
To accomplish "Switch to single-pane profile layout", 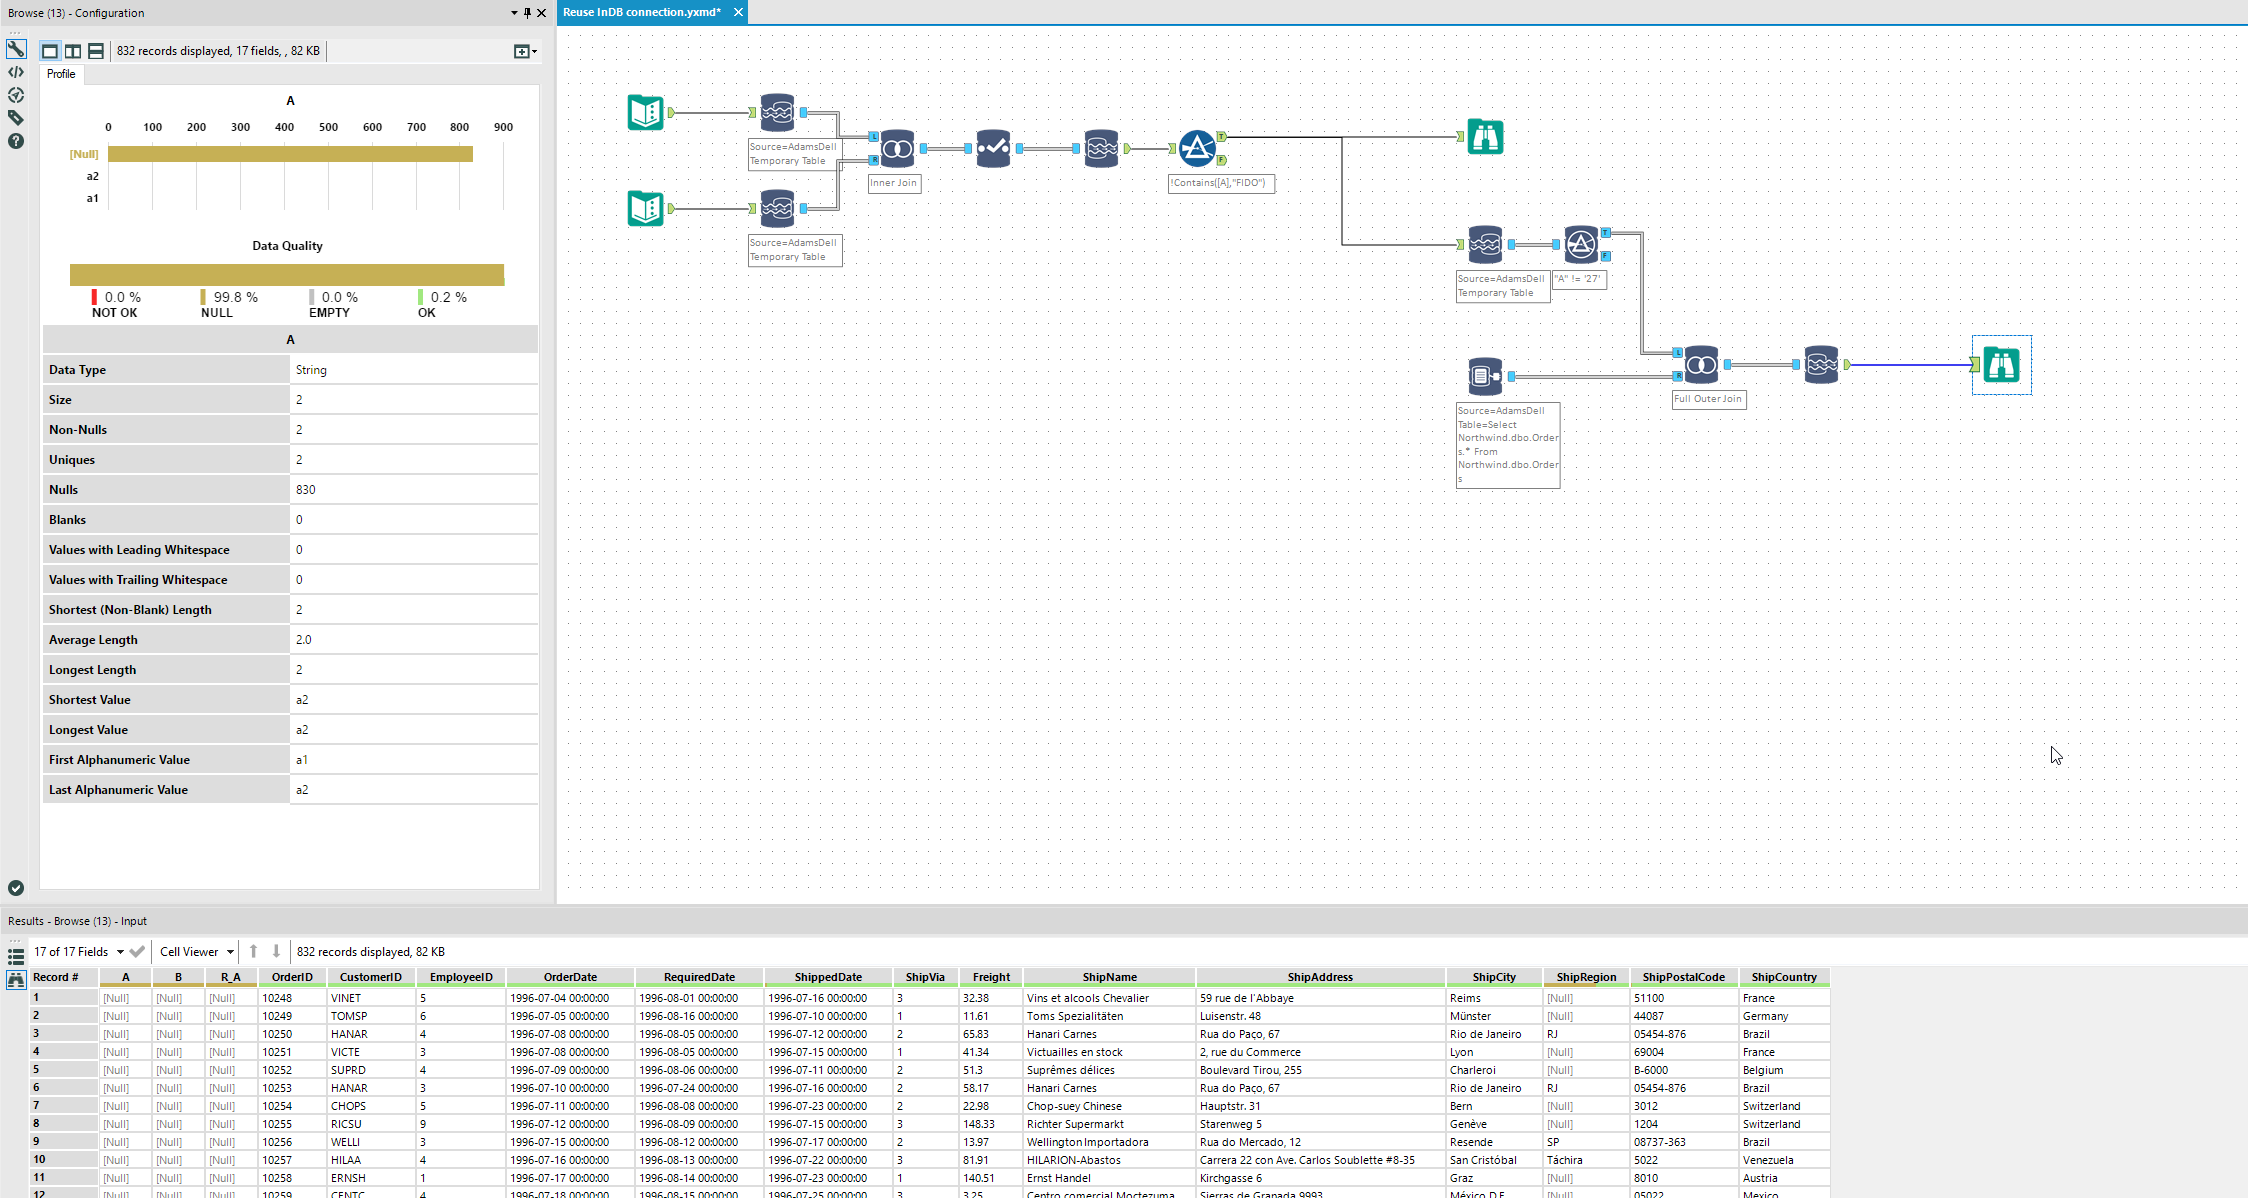I will coord(50,51).
